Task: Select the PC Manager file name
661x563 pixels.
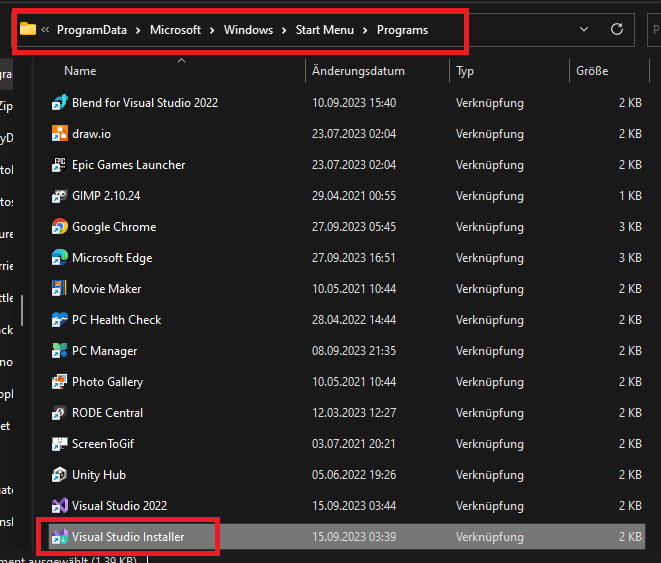Action: [105, 351]
